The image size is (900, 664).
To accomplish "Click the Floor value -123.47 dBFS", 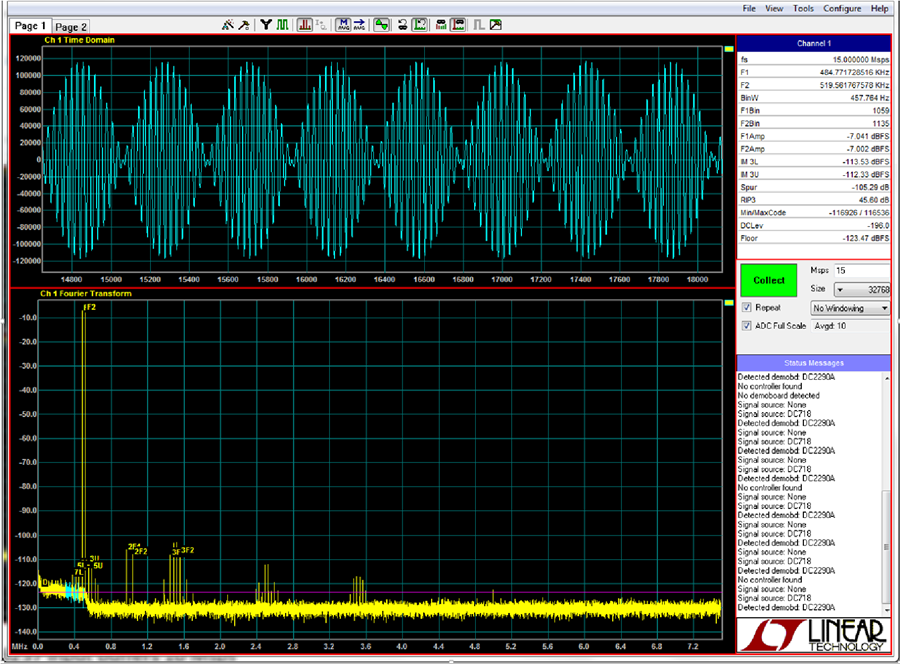I will (x=866, y=238).
